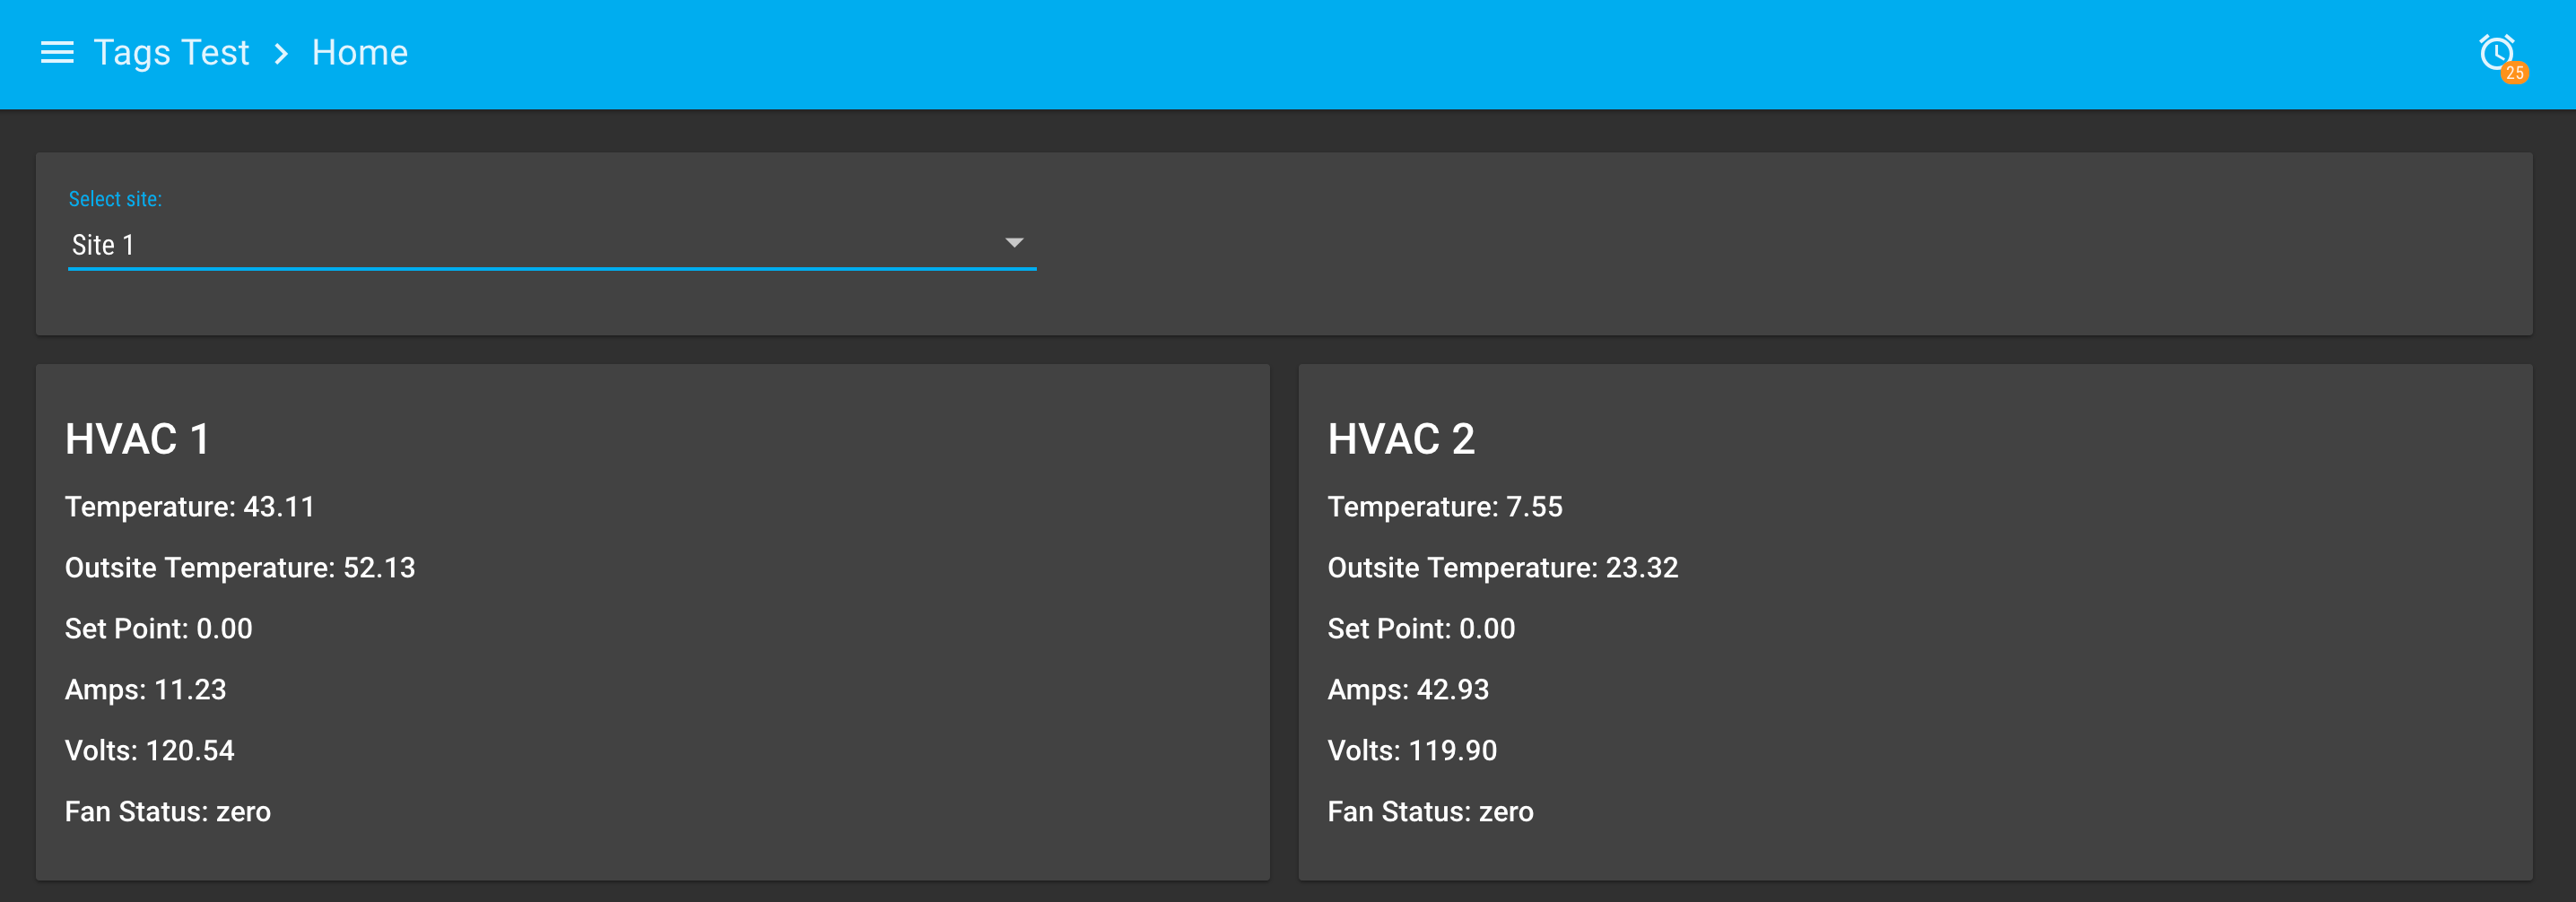Screen dimensions: 2576x902
Task: Click the alarm clock icon
Action: pyautogui.click(x=2497, y=50)
